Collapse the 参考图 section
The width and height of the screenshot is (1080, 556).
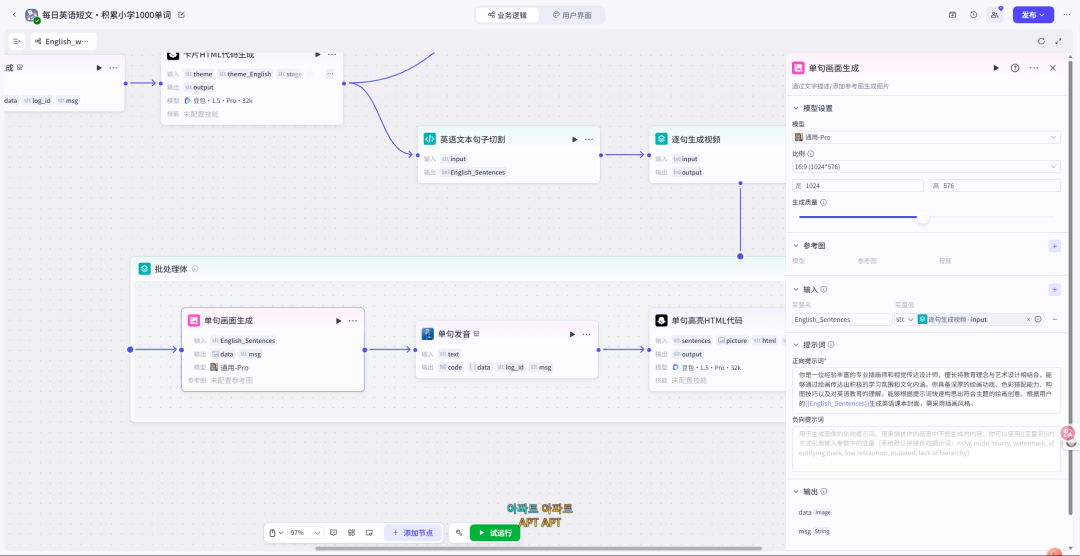coord(796,246)
